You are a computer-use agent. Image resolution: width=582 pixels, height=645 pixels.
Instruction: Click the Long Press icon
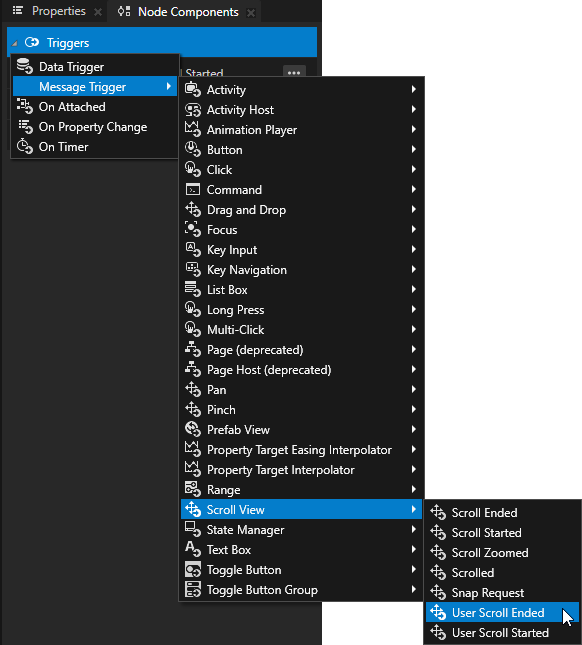tap(192, 309)
